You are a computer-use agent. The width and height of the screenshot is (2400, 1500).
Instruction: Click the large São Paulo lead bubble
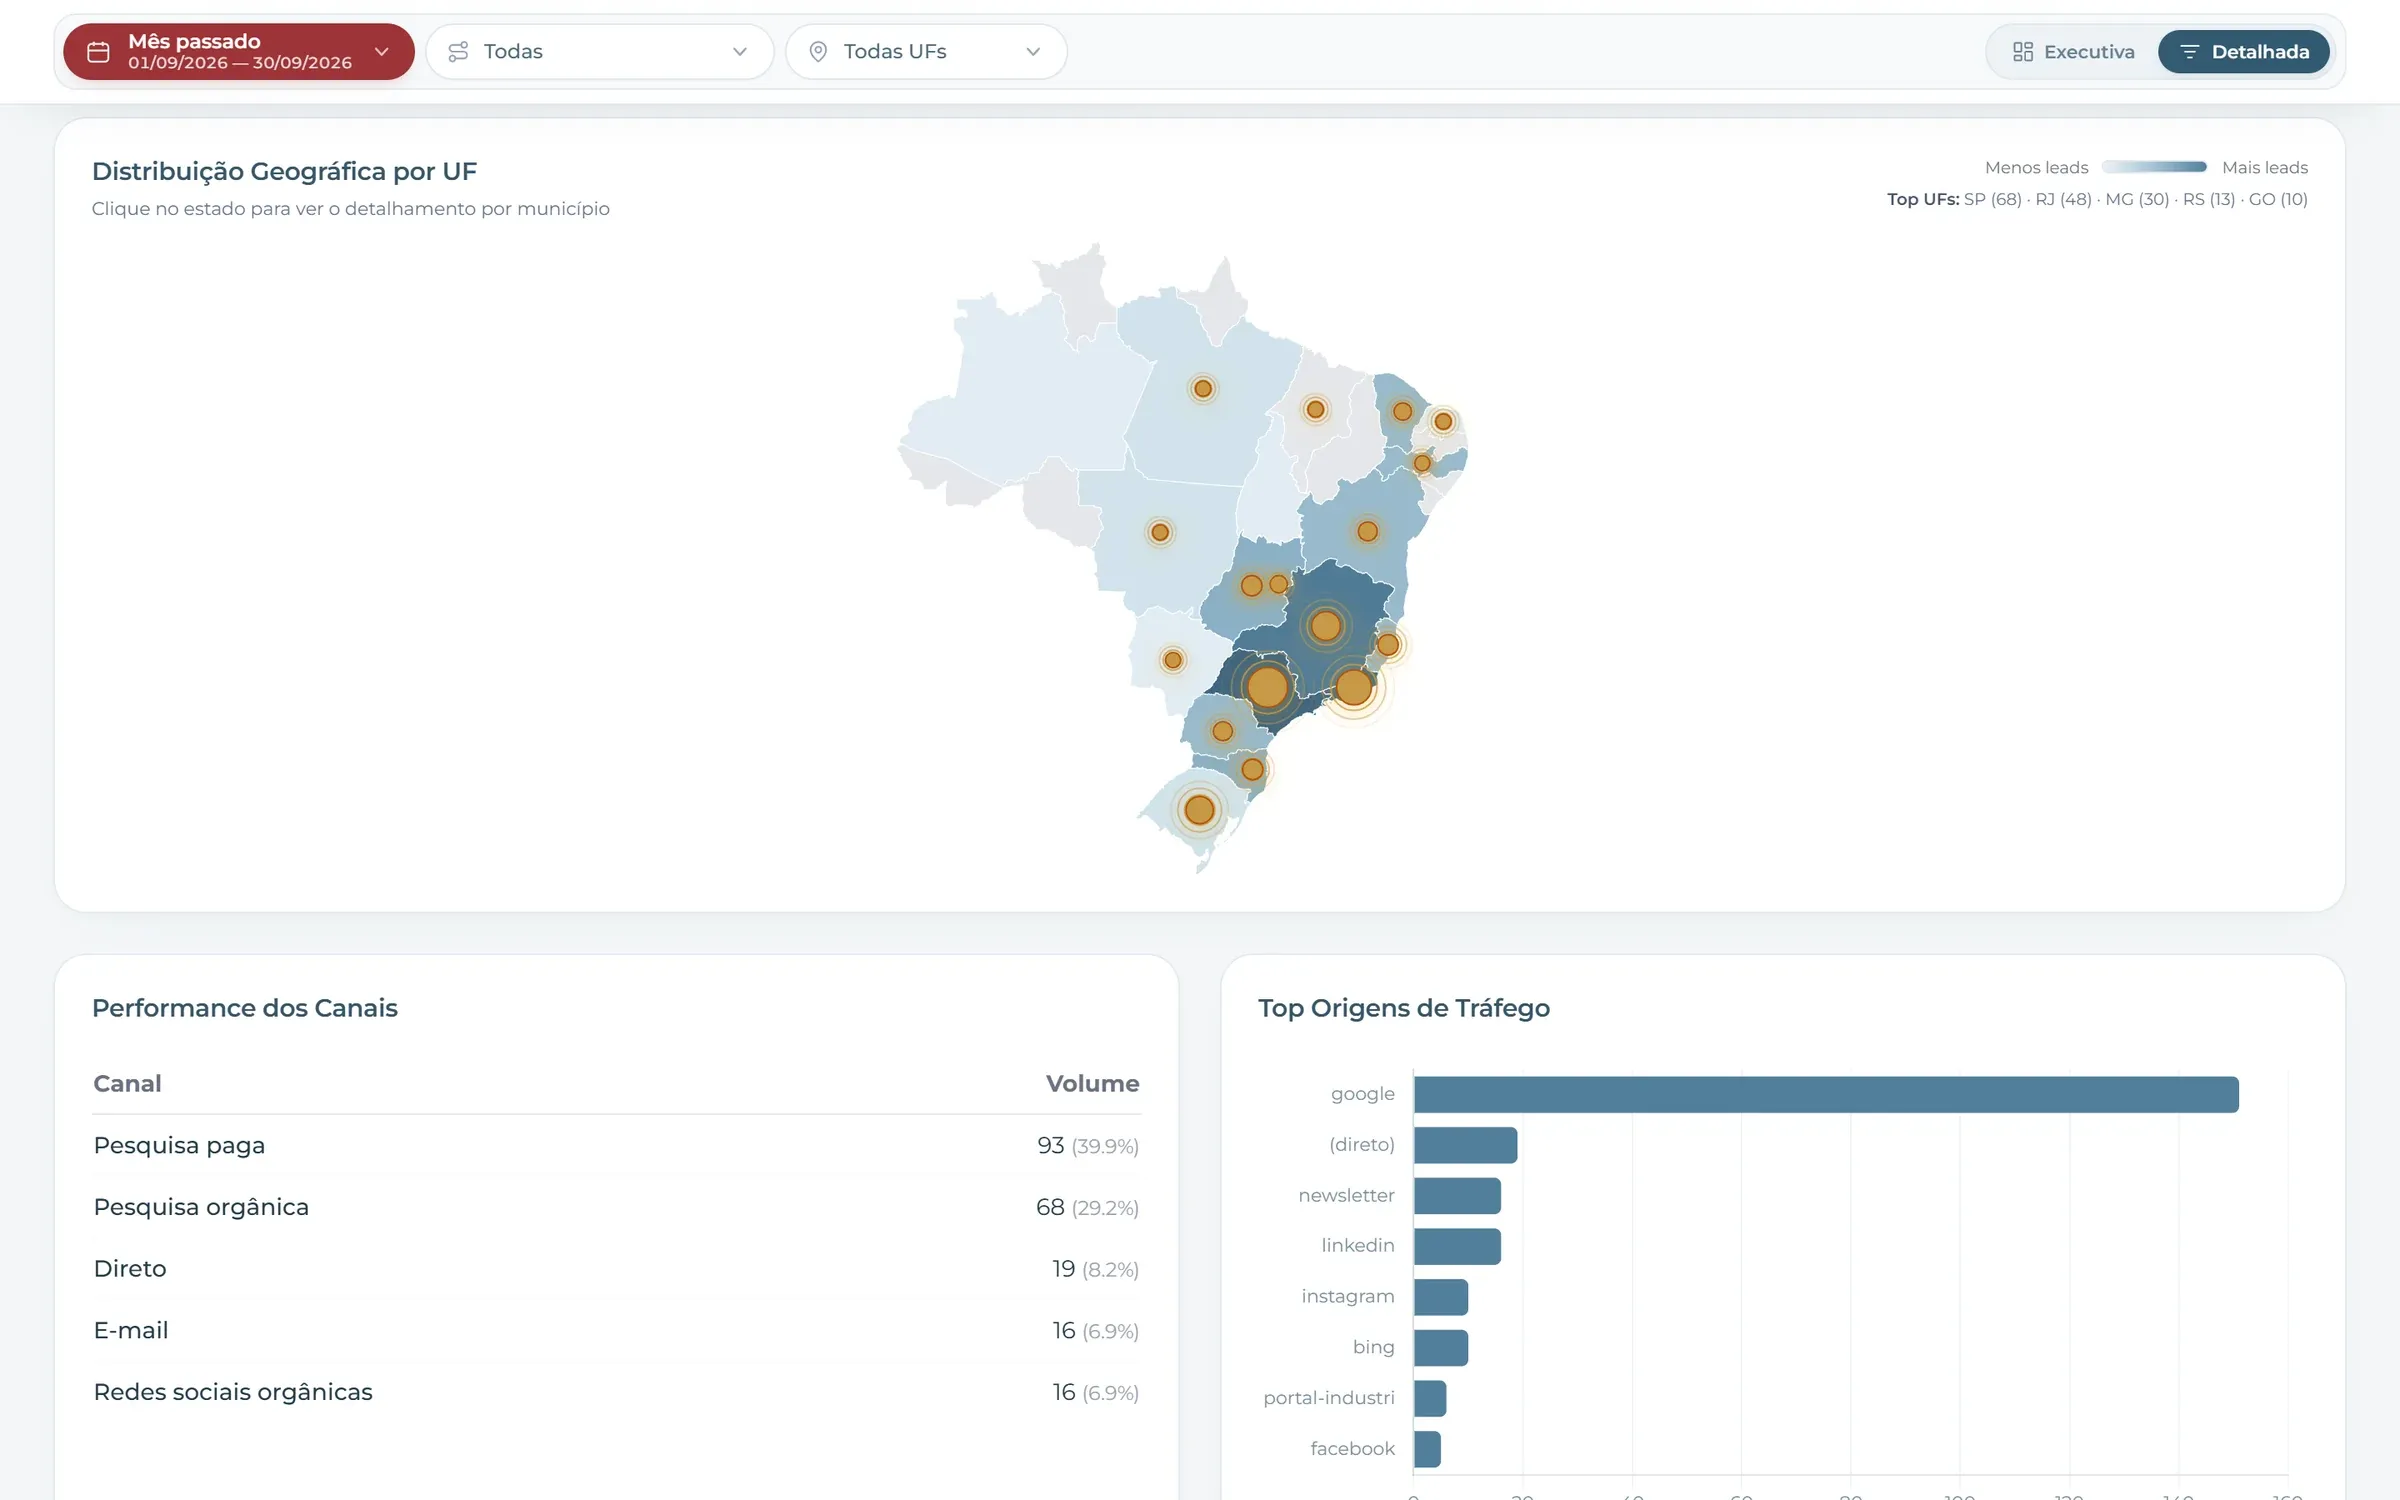(x=1268, y=687)
